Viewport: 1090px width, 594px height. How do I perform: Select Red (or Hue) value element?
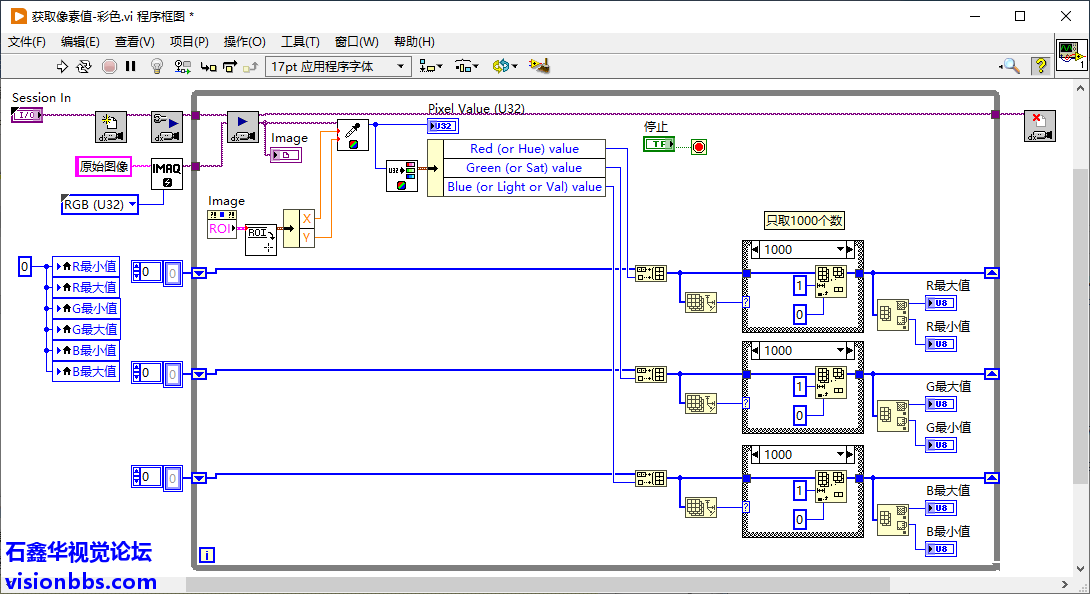point(524,148)
